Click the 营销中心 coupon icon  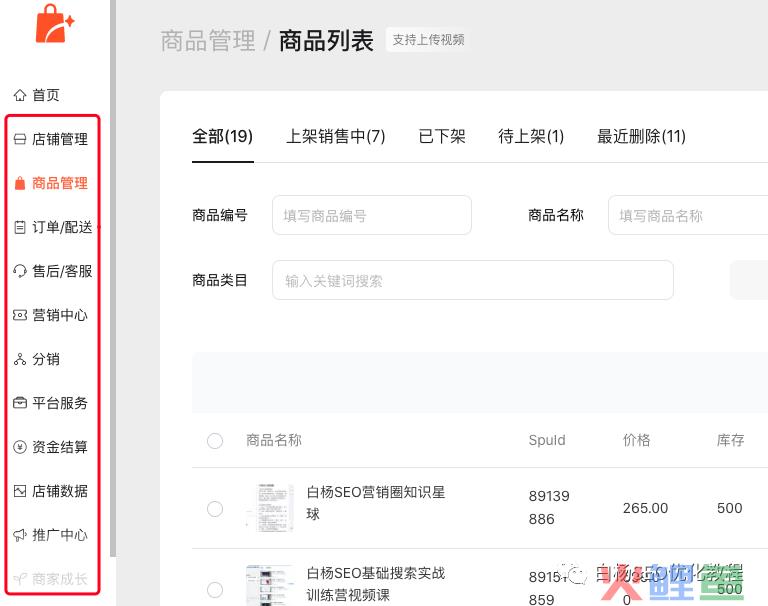tap(20, 315)
